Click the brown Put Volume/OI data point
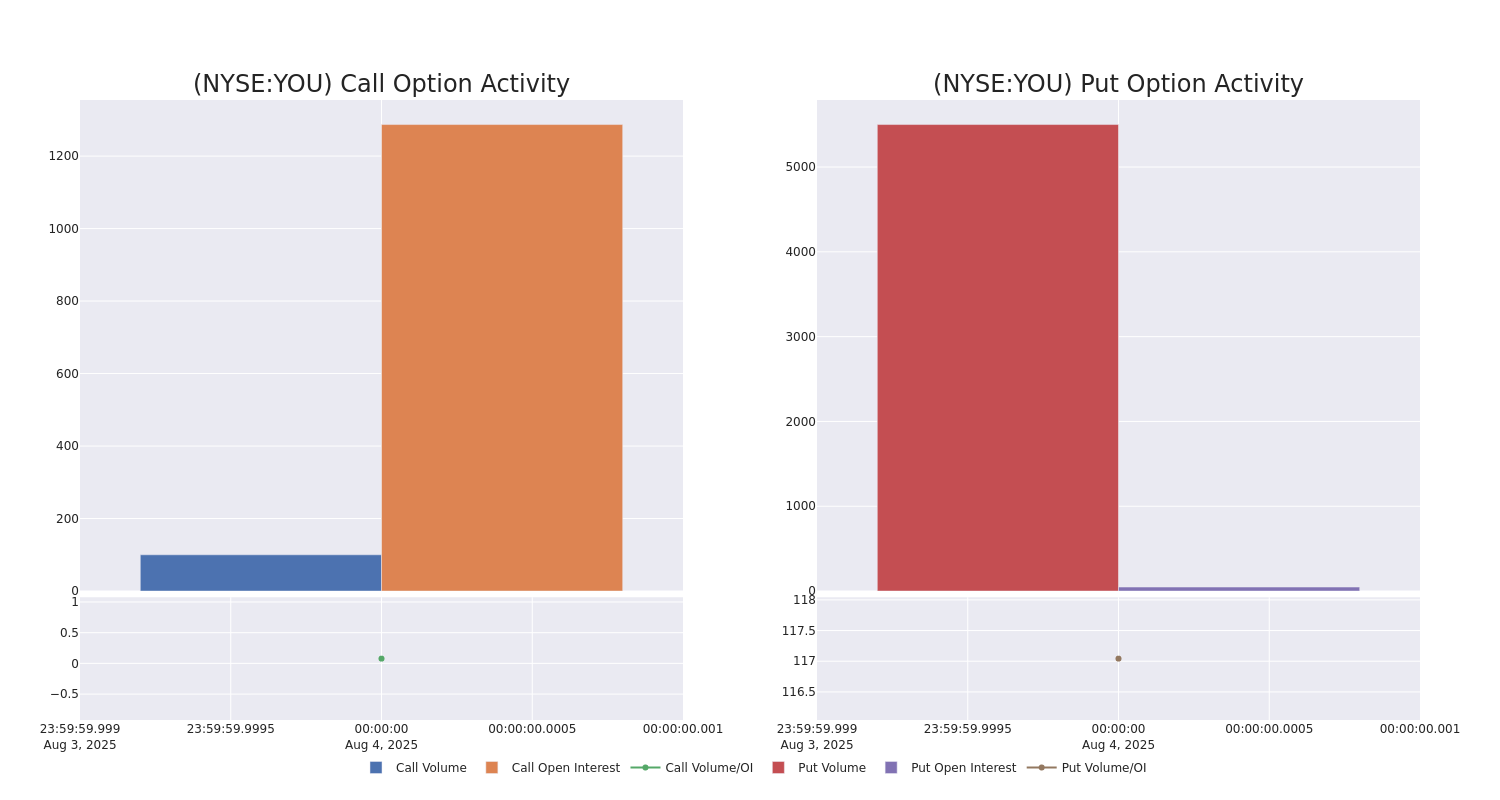 [1118, 659]
